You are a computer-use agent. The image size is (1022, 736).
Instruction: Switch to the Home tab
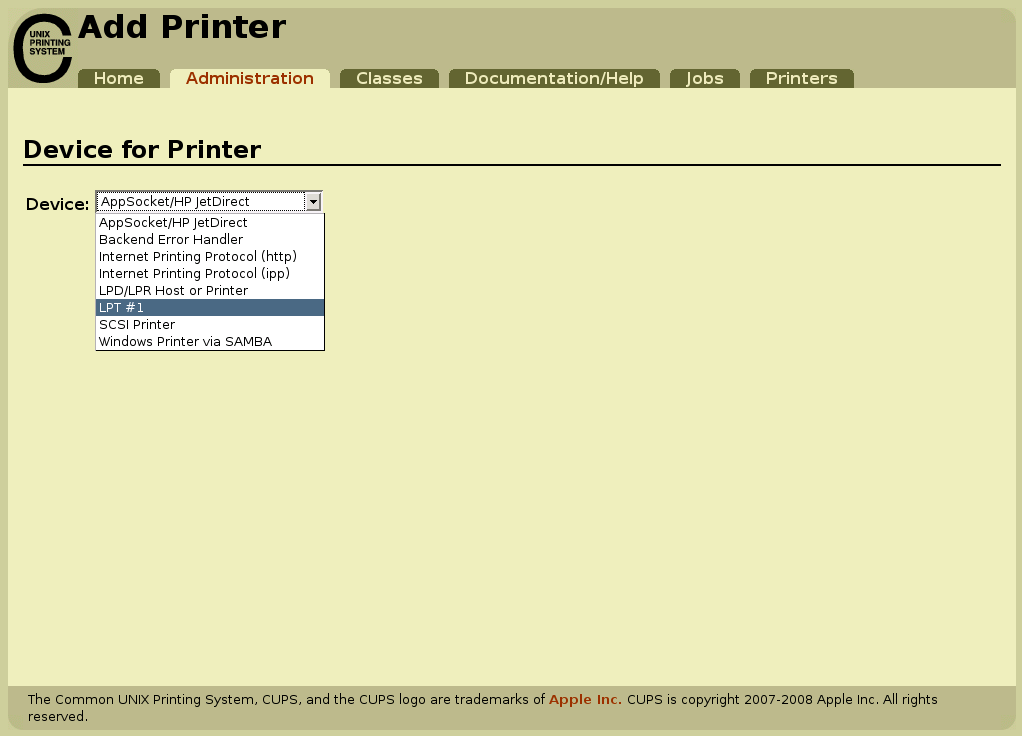[118, 78]
